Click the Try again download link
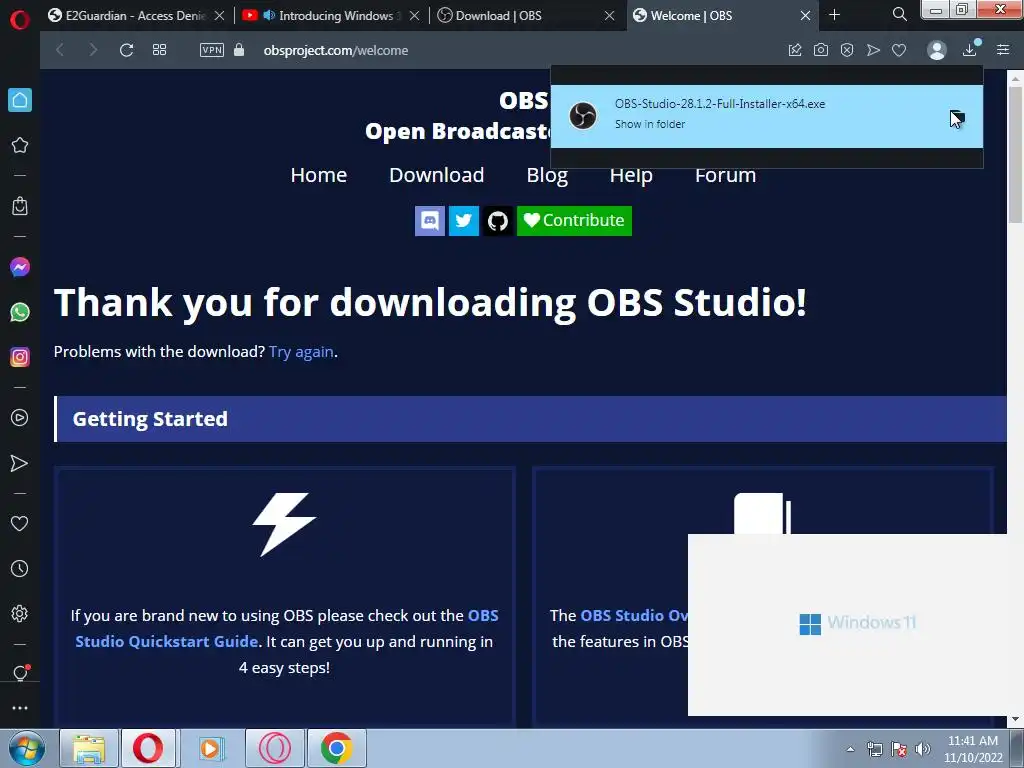Viewport: 1024px width, 768px height. point(301,352)
